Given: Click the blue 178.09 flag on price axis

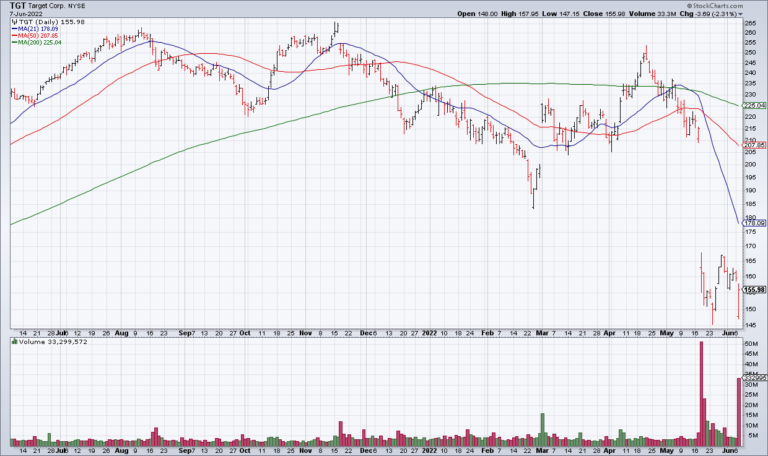Looking at the screenshot, I should coord(755,223).
